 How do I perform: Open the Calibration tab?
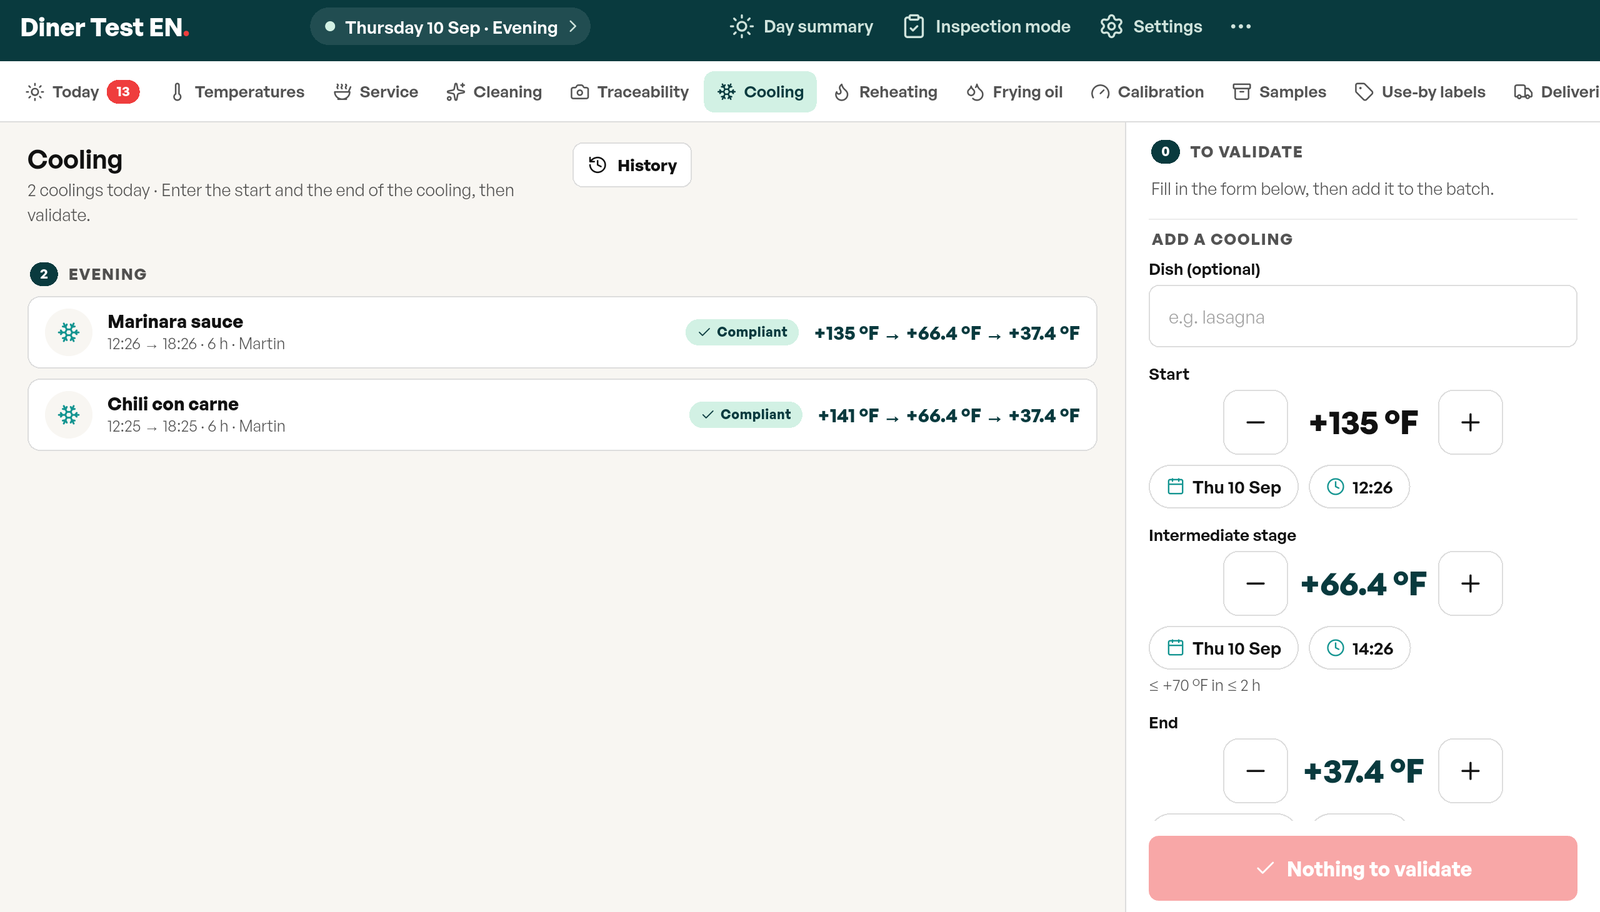[1147, 92]
